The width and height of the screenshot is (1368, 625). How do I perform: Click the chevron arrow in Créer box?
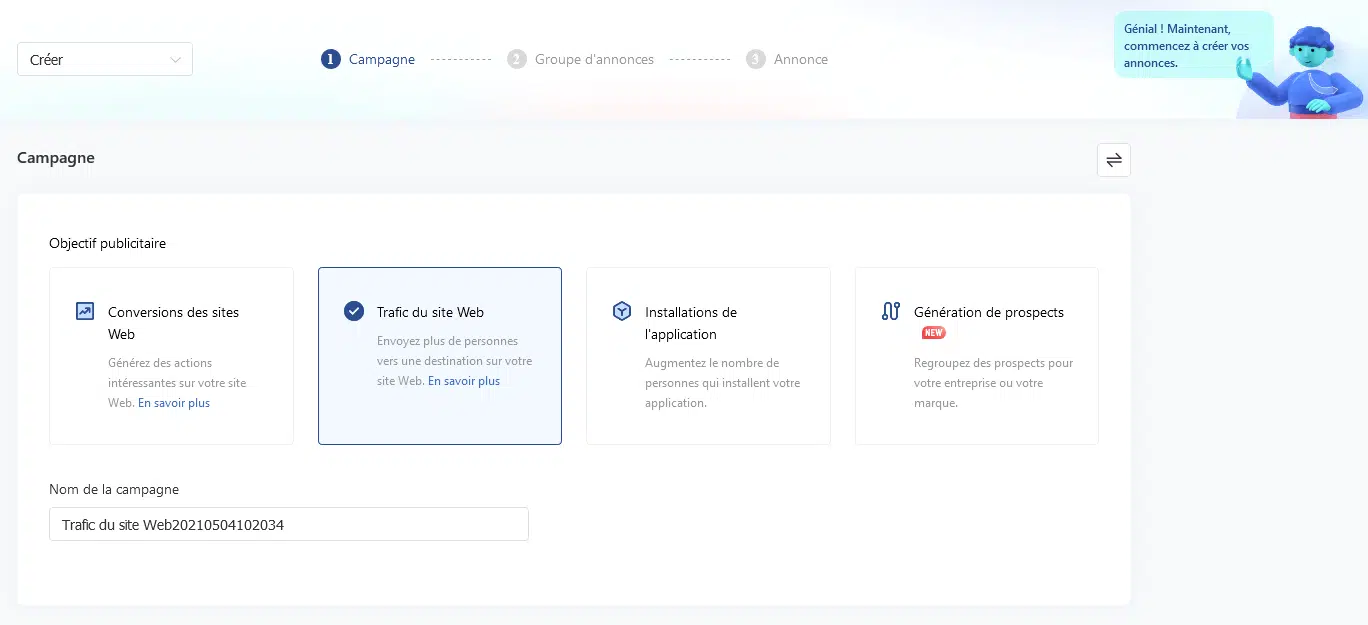coord(176,60)
